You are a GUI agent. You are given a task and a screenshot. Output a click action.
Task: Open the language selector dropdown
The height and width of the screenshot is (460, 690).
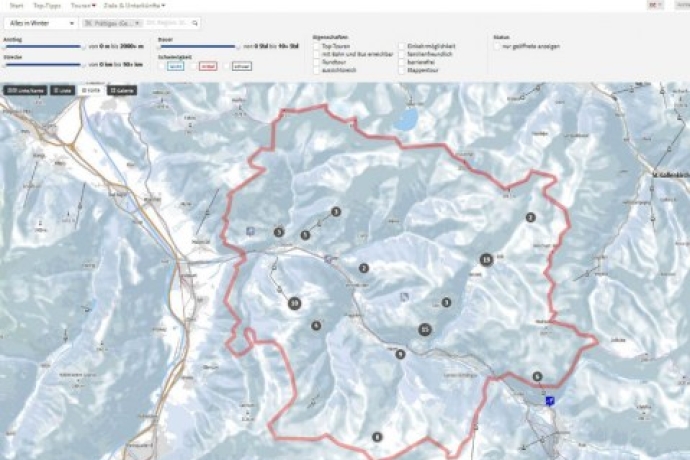click(656, 5)
